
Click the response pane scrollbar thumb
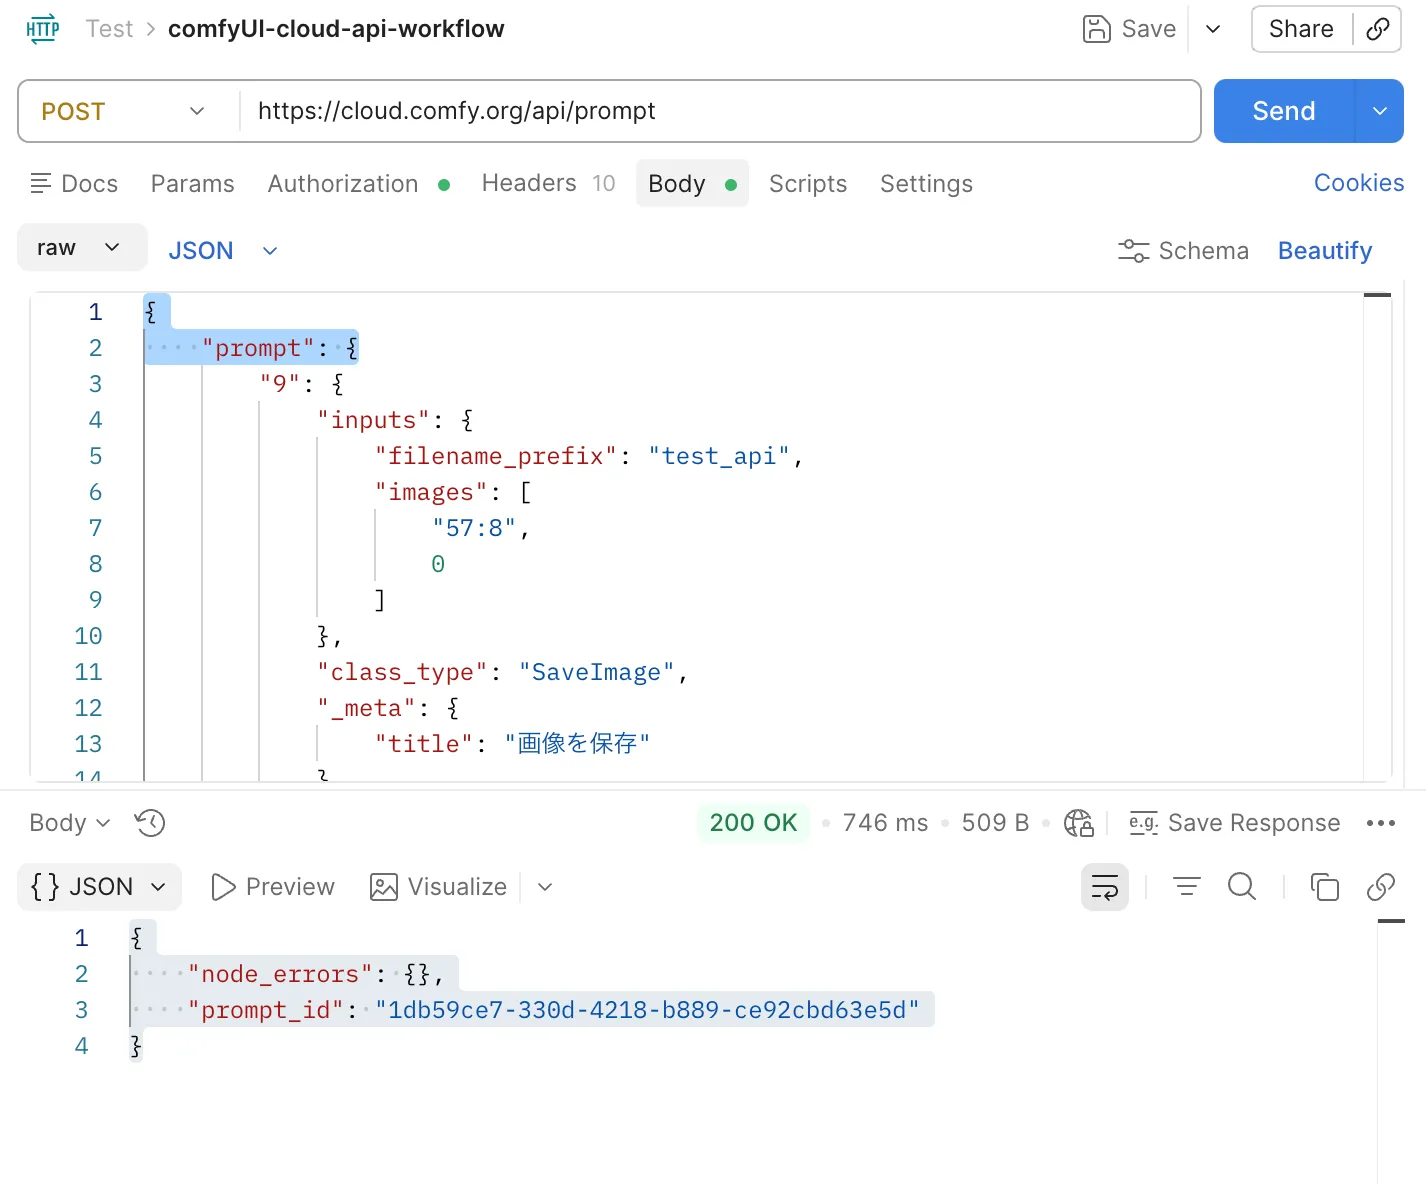click(x=1392, y=921)
